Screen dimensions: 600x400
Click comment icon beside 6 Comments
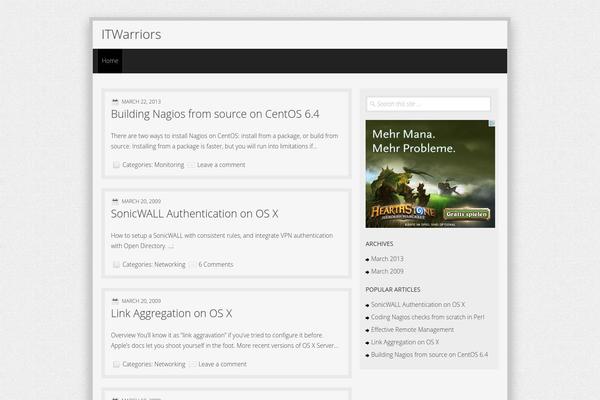point(193,264)
